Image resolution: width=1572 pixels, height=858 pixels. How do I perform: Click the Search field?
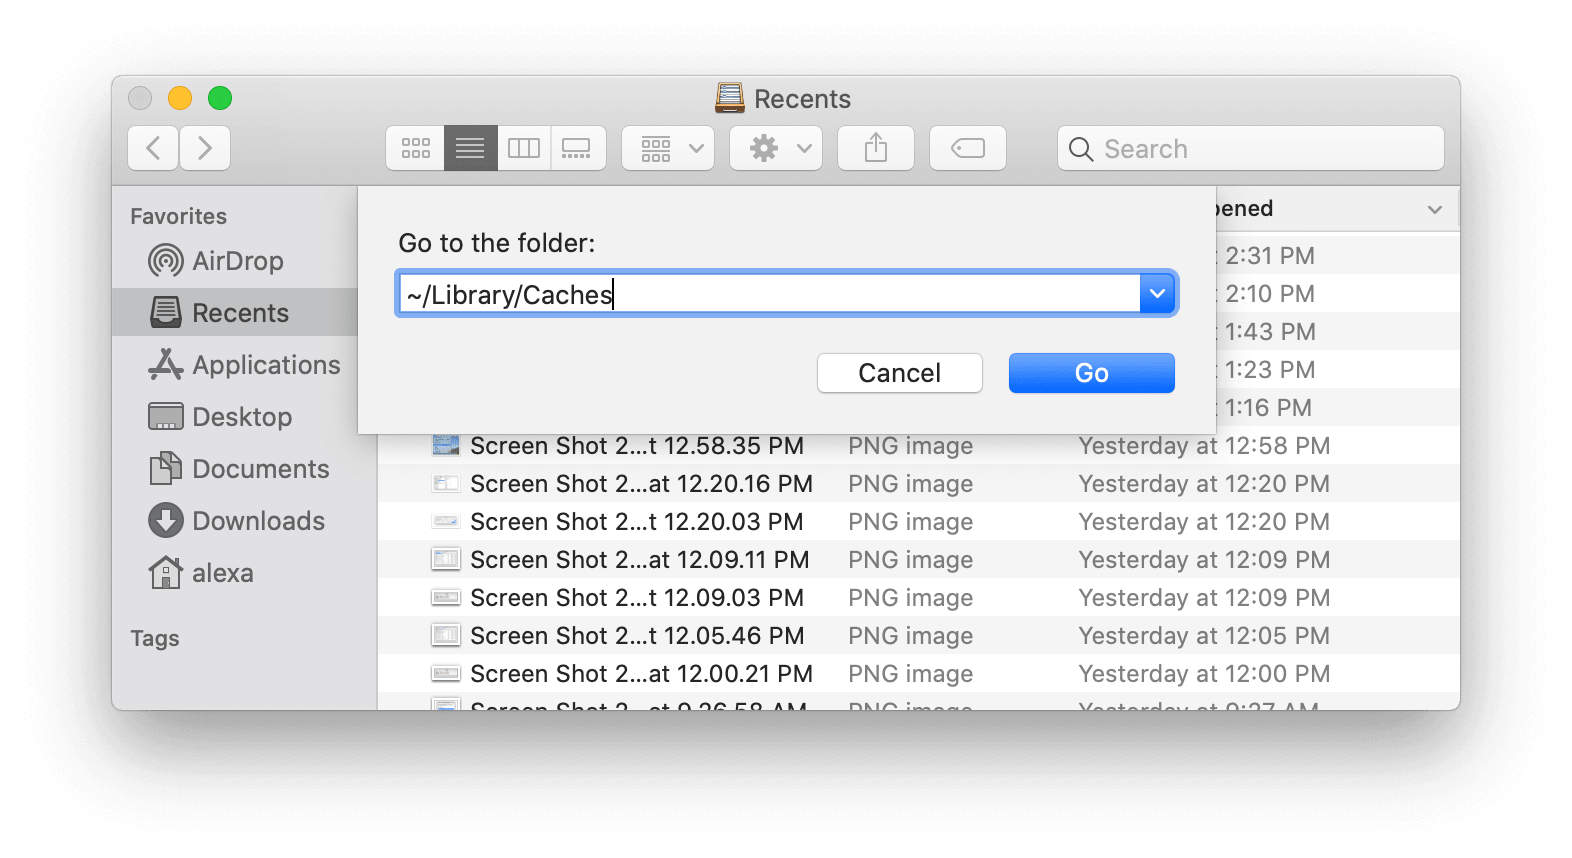[x=1251, y=149]
